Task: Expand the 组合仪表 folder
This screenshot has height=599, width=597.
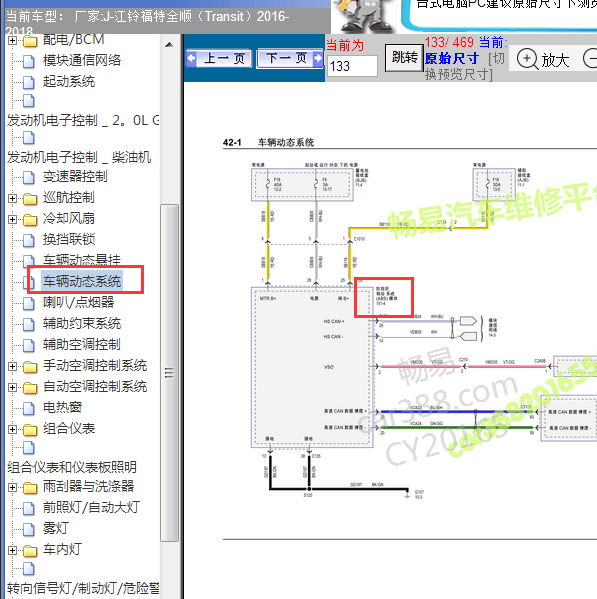Action: pos(12,429)
